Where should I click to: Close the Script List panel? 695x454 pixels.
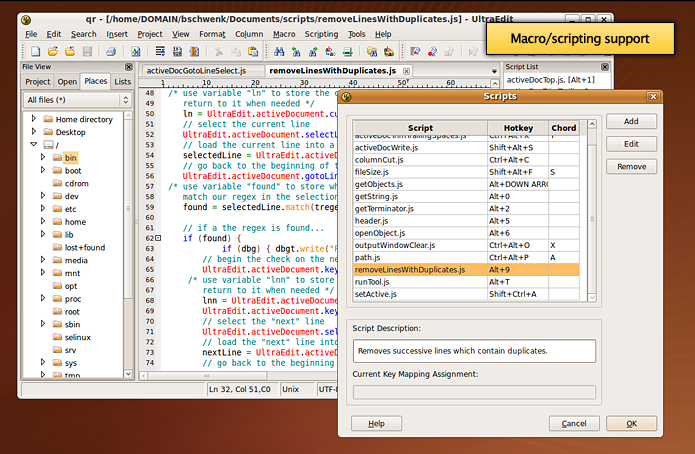pos(605,67)
